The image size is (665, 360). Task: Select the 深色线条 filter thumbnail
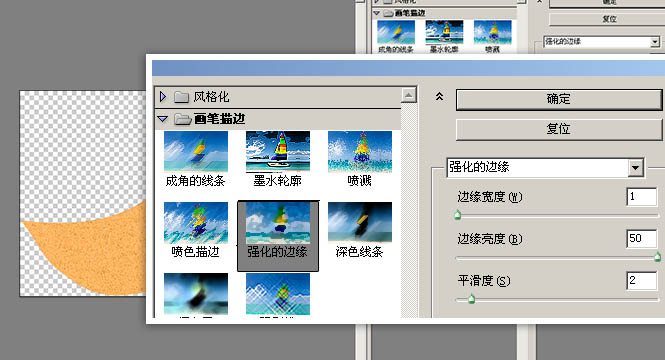[360, 223]
